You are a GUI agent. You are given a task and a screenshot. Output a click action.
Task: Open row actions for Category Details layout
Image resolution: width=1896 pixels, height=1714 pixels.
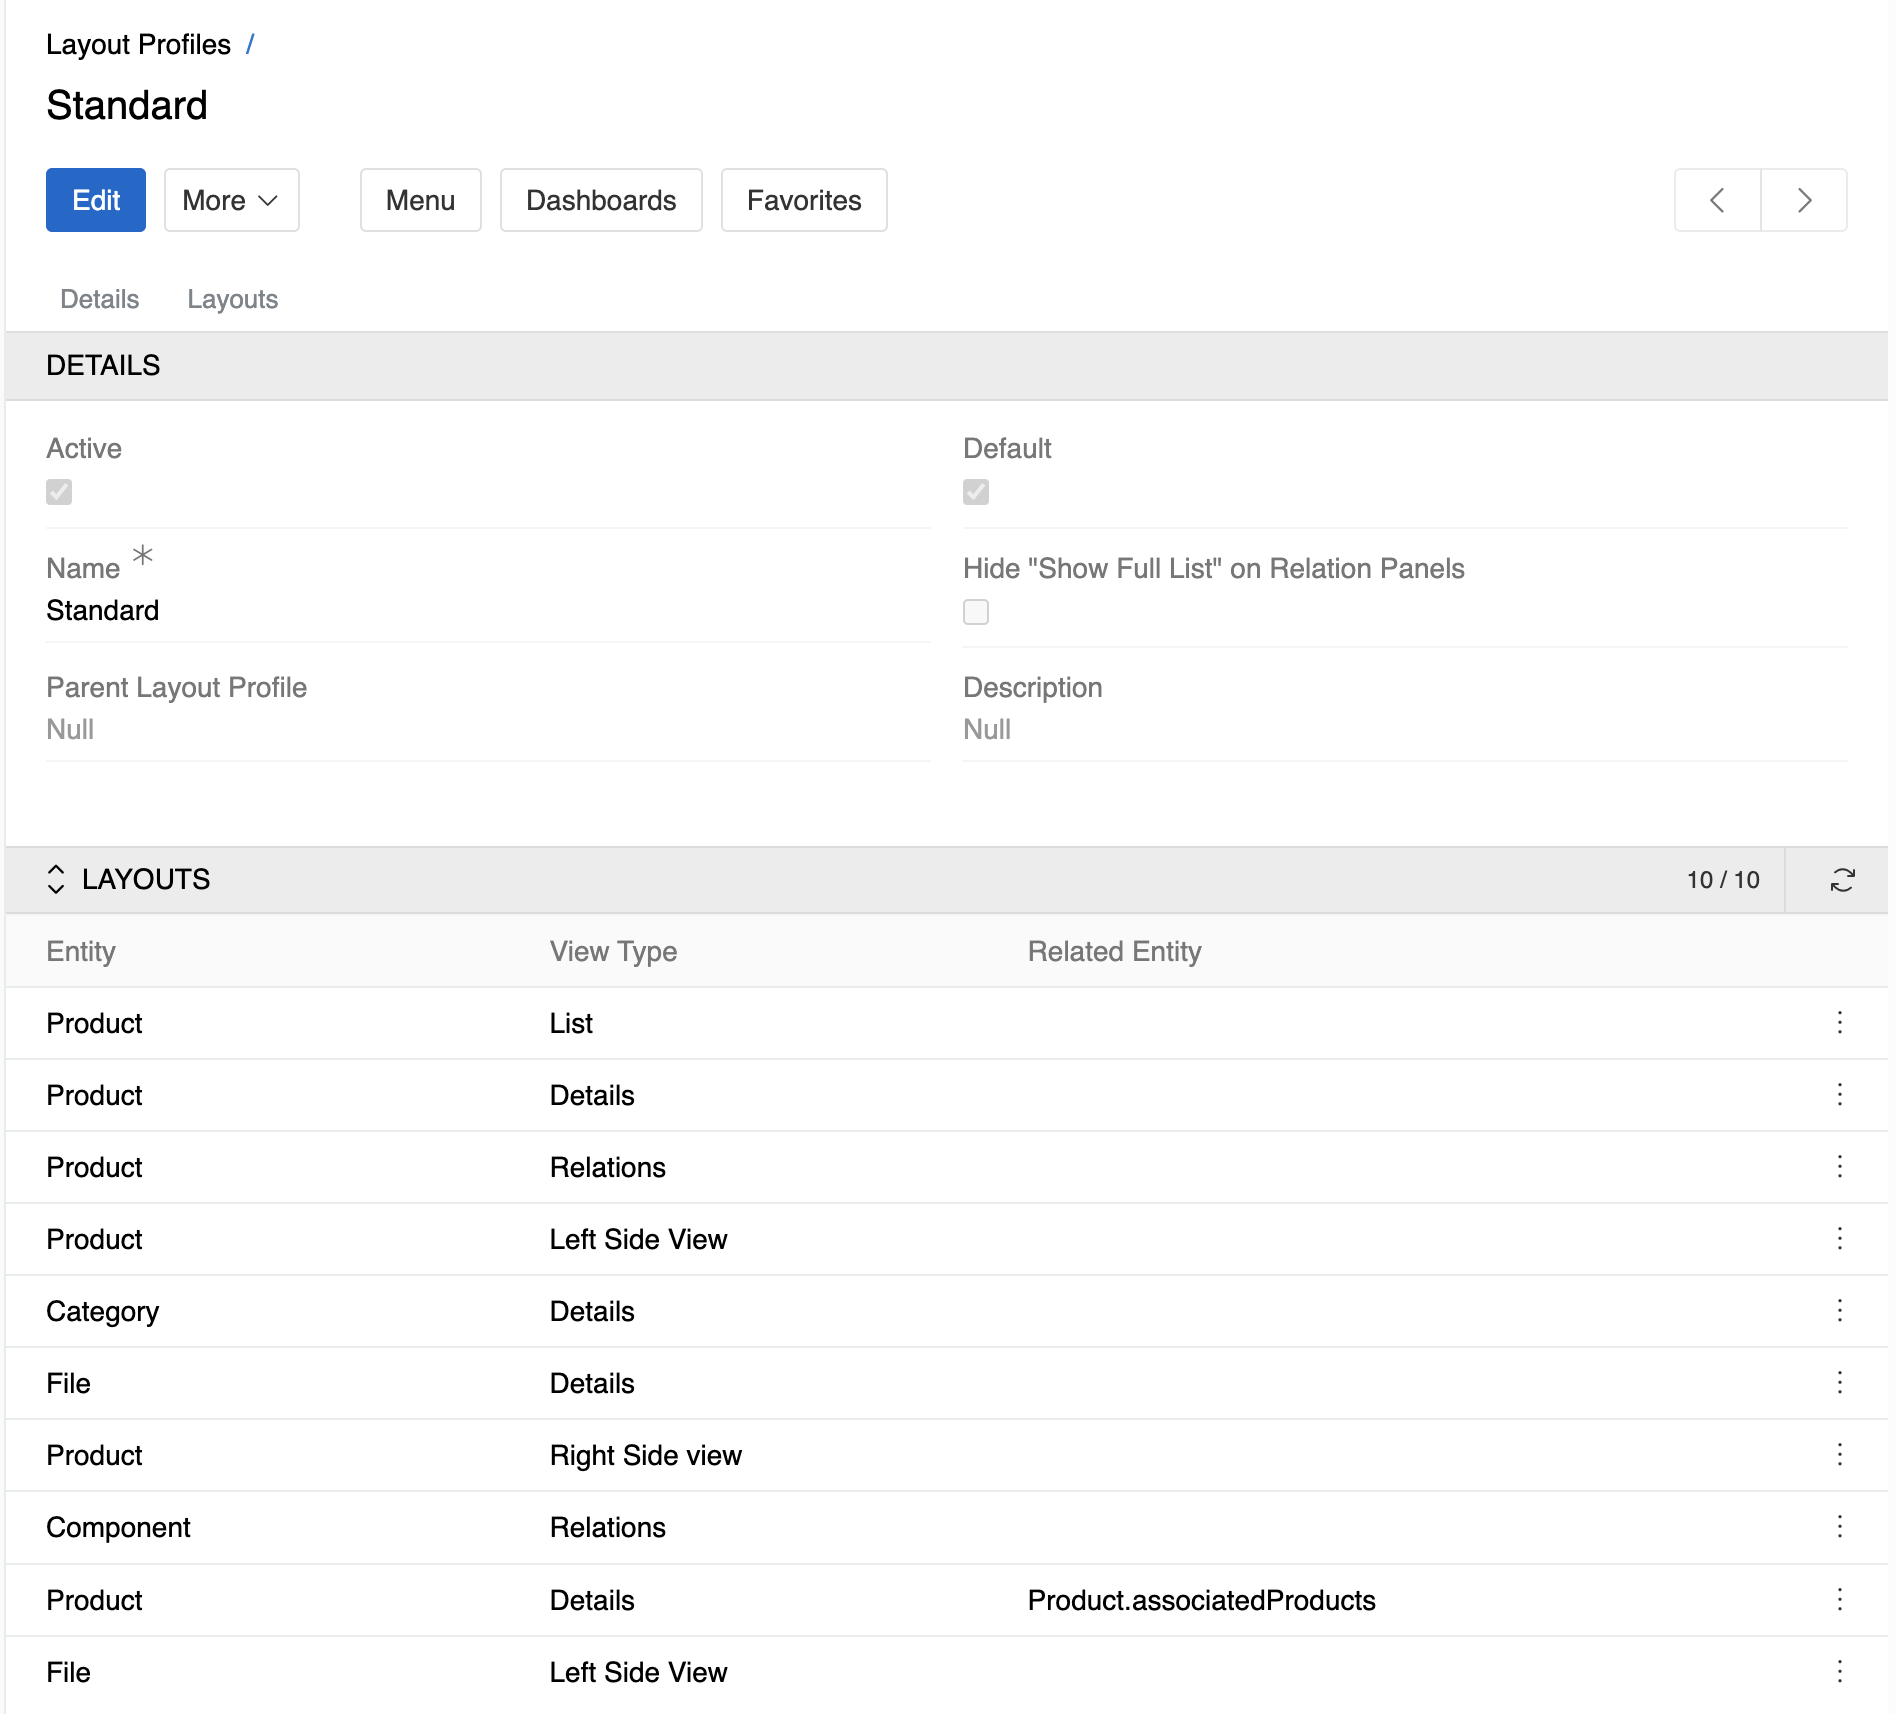1839,1310
